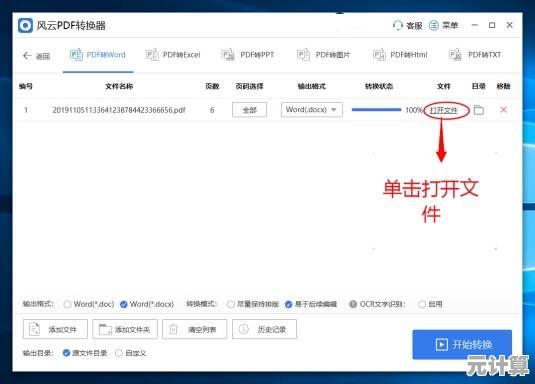Open 客服 customer service headset icon
Image resolution: width=535 pixels, height=384 pixels.
(397, 26)
